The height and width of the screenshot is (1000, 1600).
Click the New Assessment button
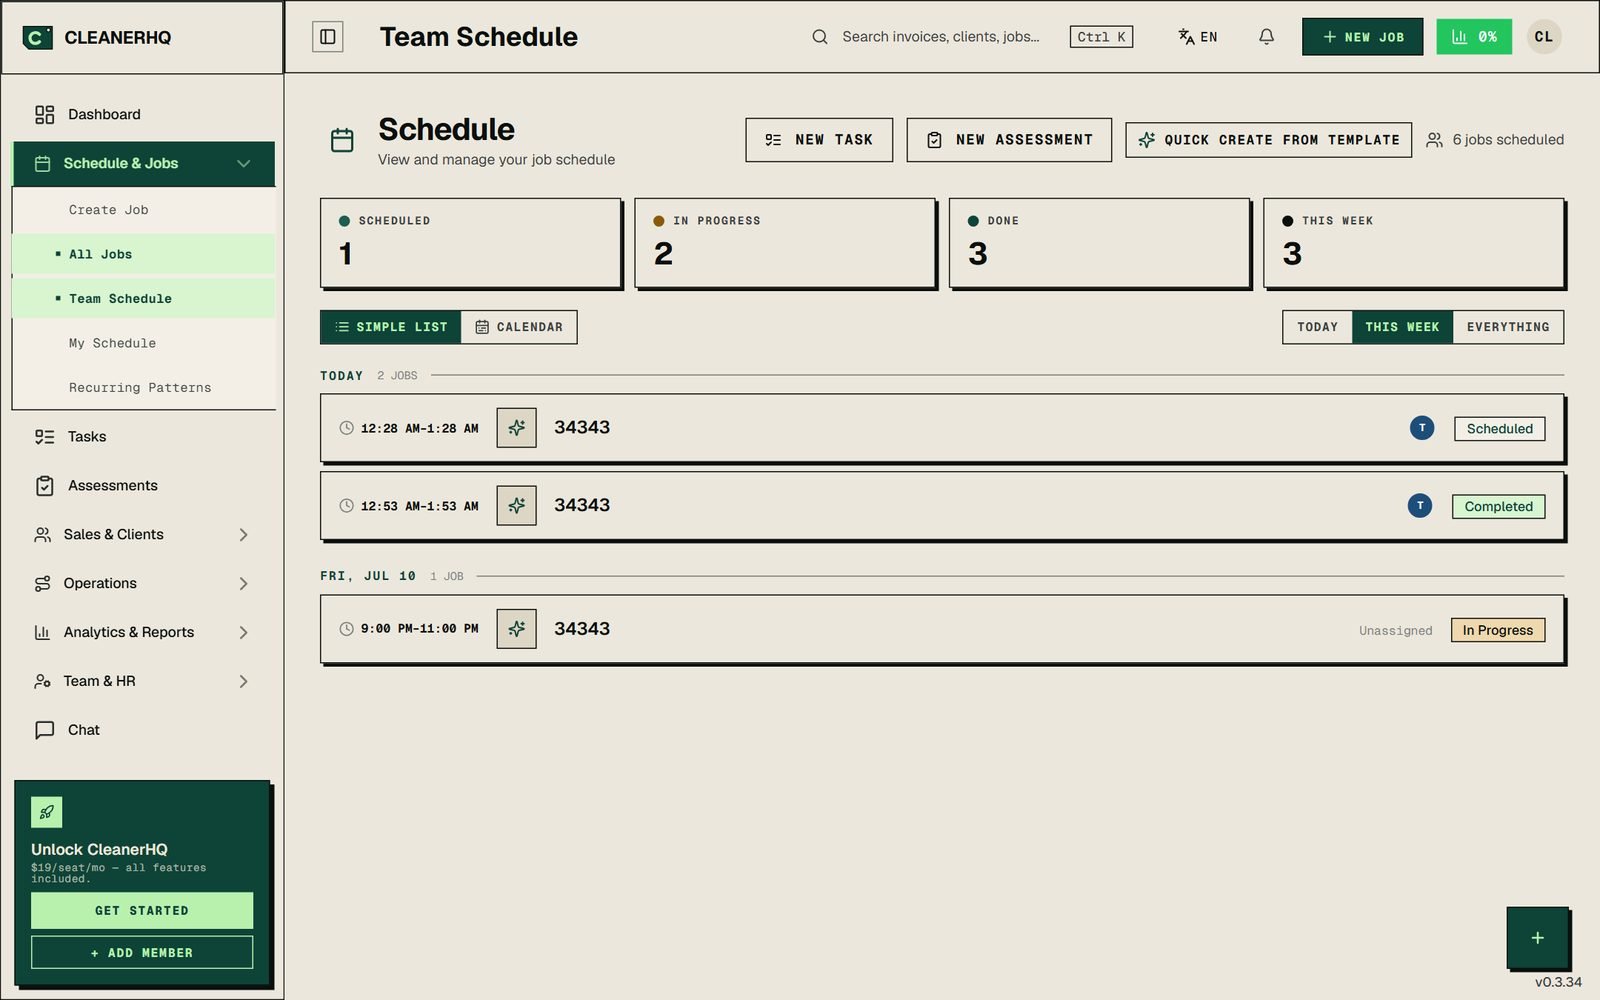click(1009, 140)
